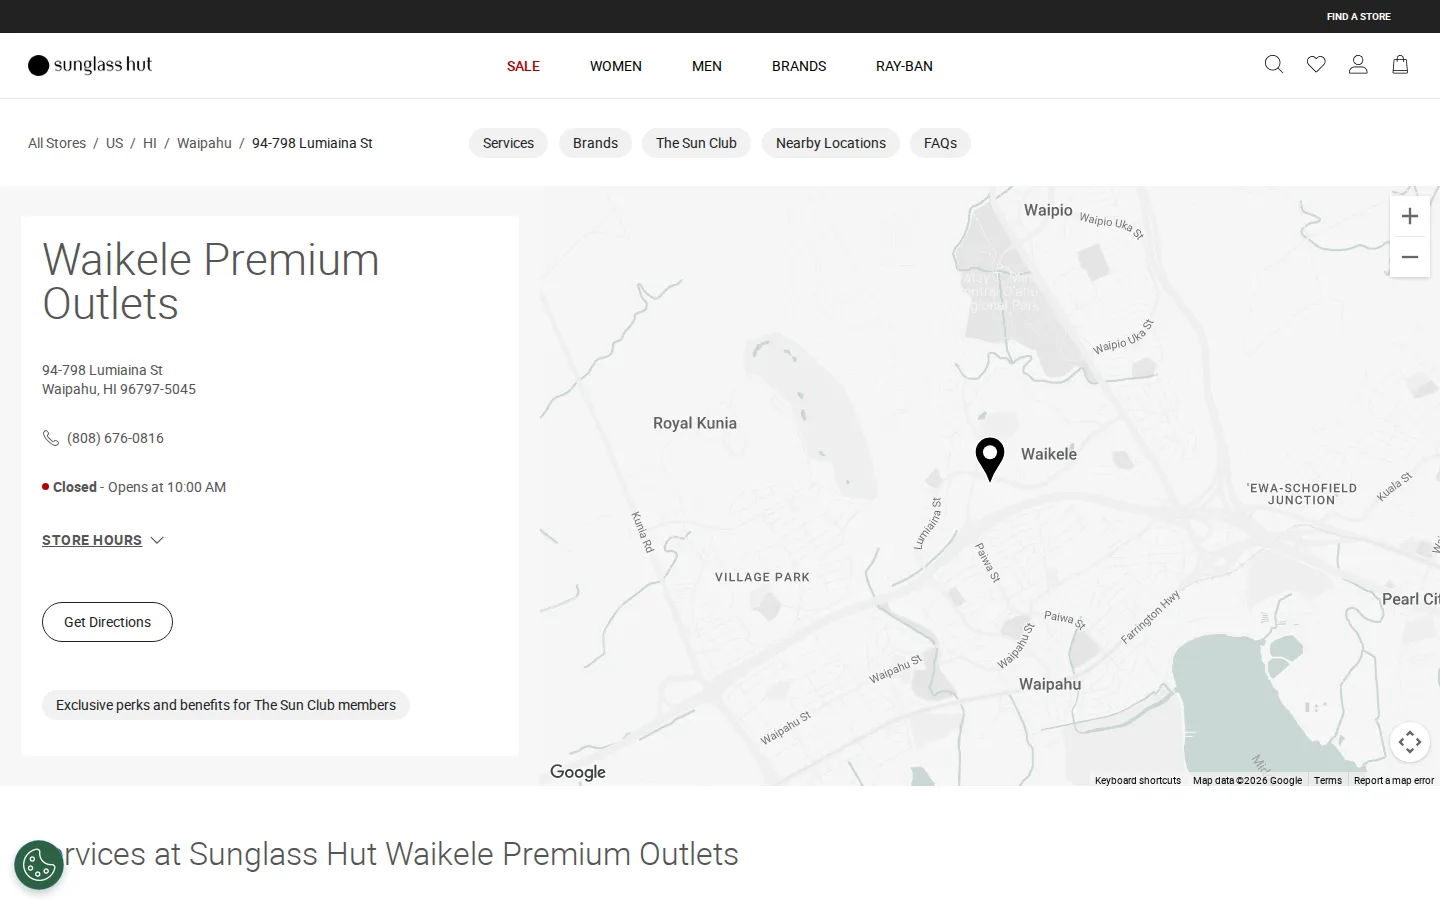This screenshot has height=900, width=1440.
Task: Click Report a map error
Action: point(1394,780)
